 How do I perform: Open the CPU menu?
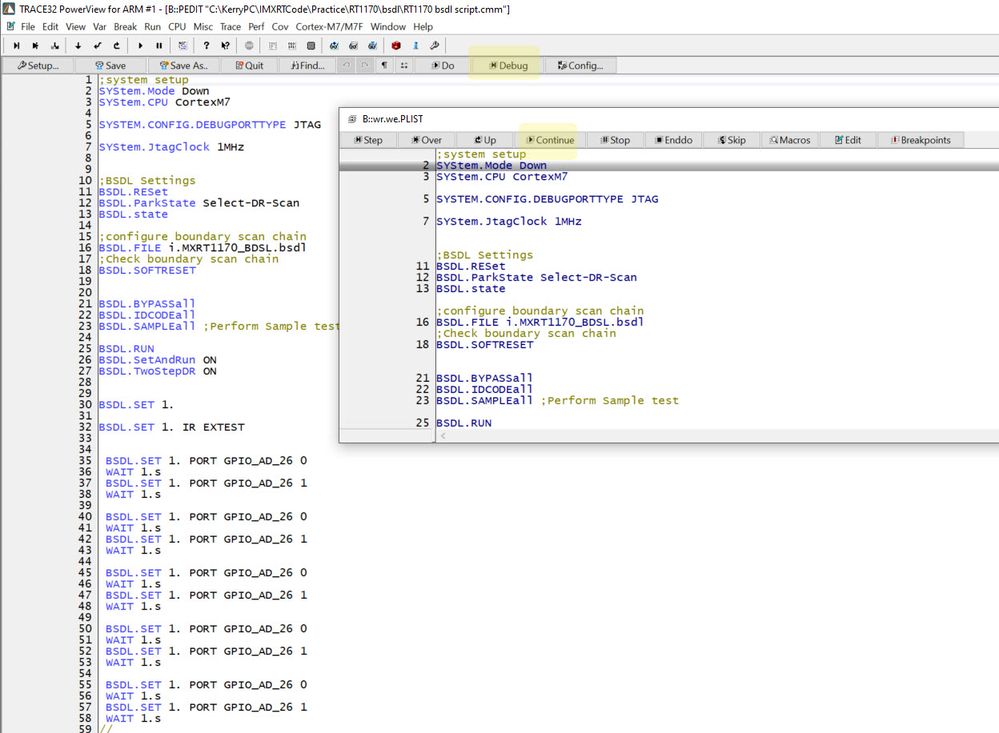177,27
